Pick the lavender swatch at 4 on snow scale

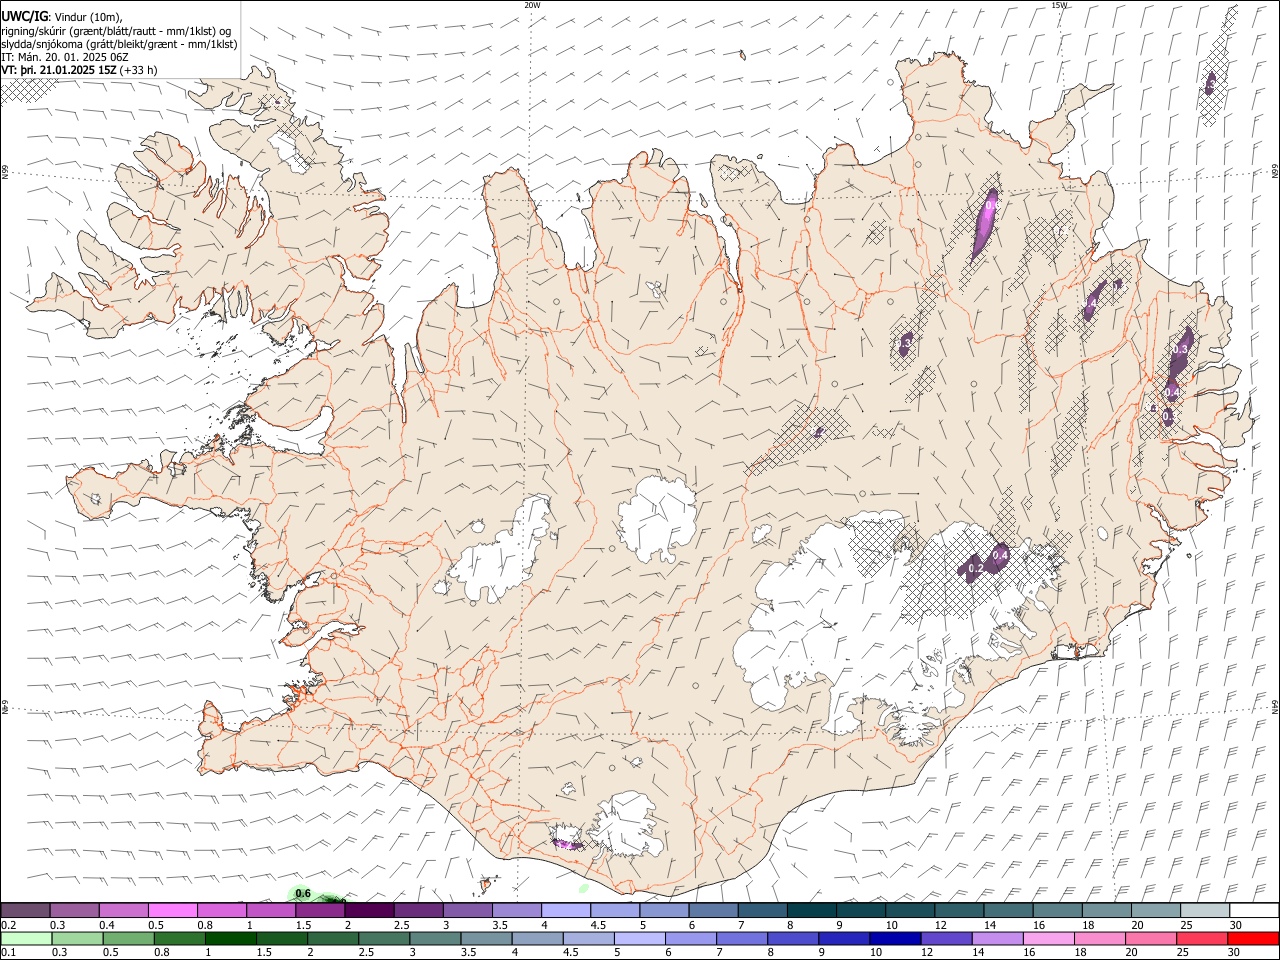pyautogui.click(x=566, y=910)
